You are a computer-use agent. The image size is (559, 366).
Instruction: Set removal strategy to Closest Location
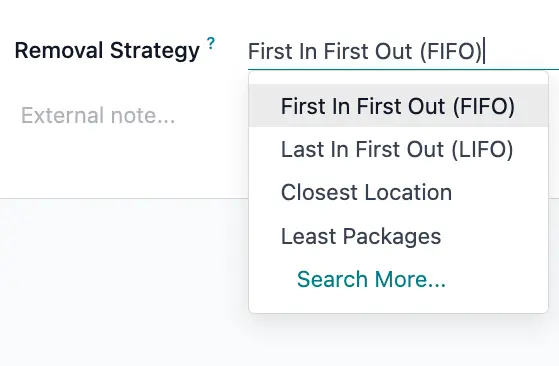398,192
